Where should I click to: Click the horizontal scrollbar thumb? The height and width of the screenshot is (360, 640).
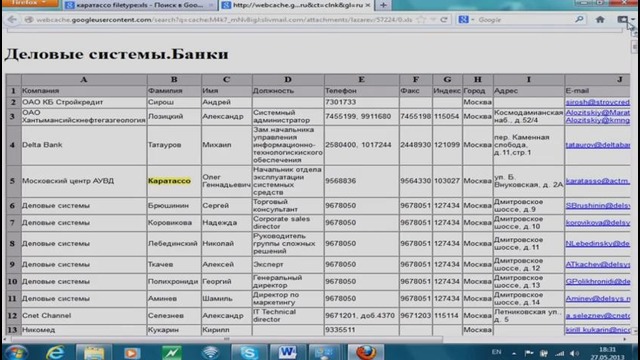(x=227, y=339)
